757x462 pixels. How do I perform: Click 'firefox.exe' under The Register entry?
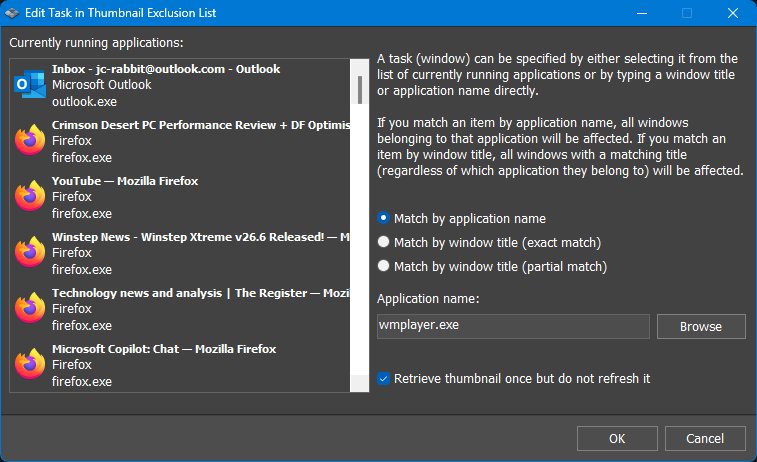(82, 326)
